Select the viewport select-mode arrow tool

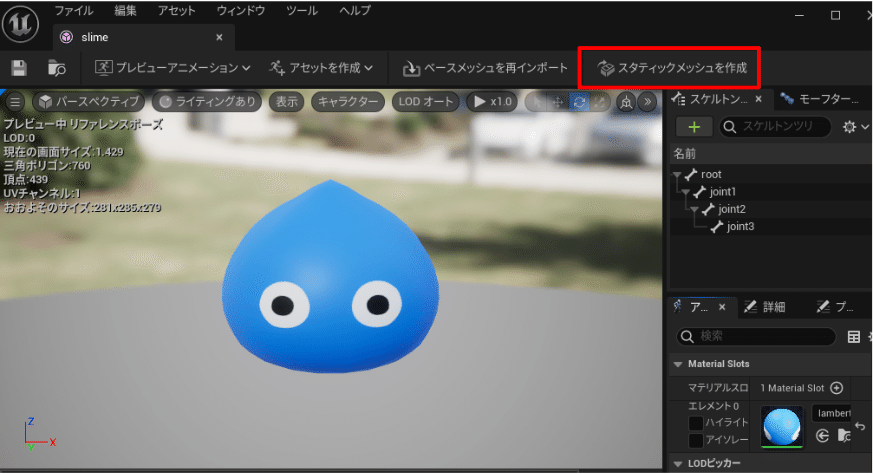536,102
